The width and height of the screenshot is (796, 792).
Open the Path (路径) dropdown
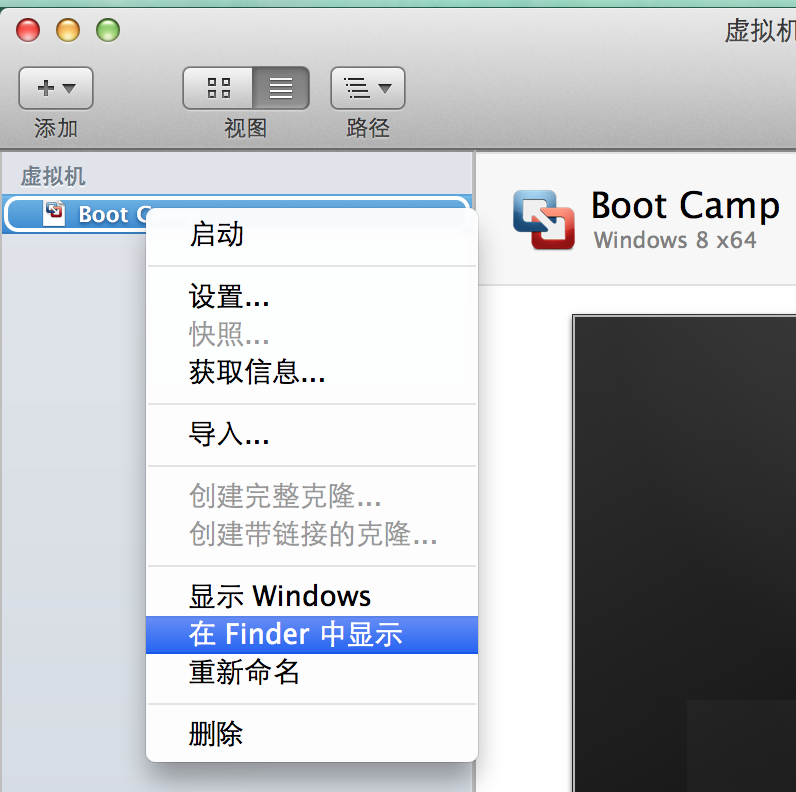[368, 88]
